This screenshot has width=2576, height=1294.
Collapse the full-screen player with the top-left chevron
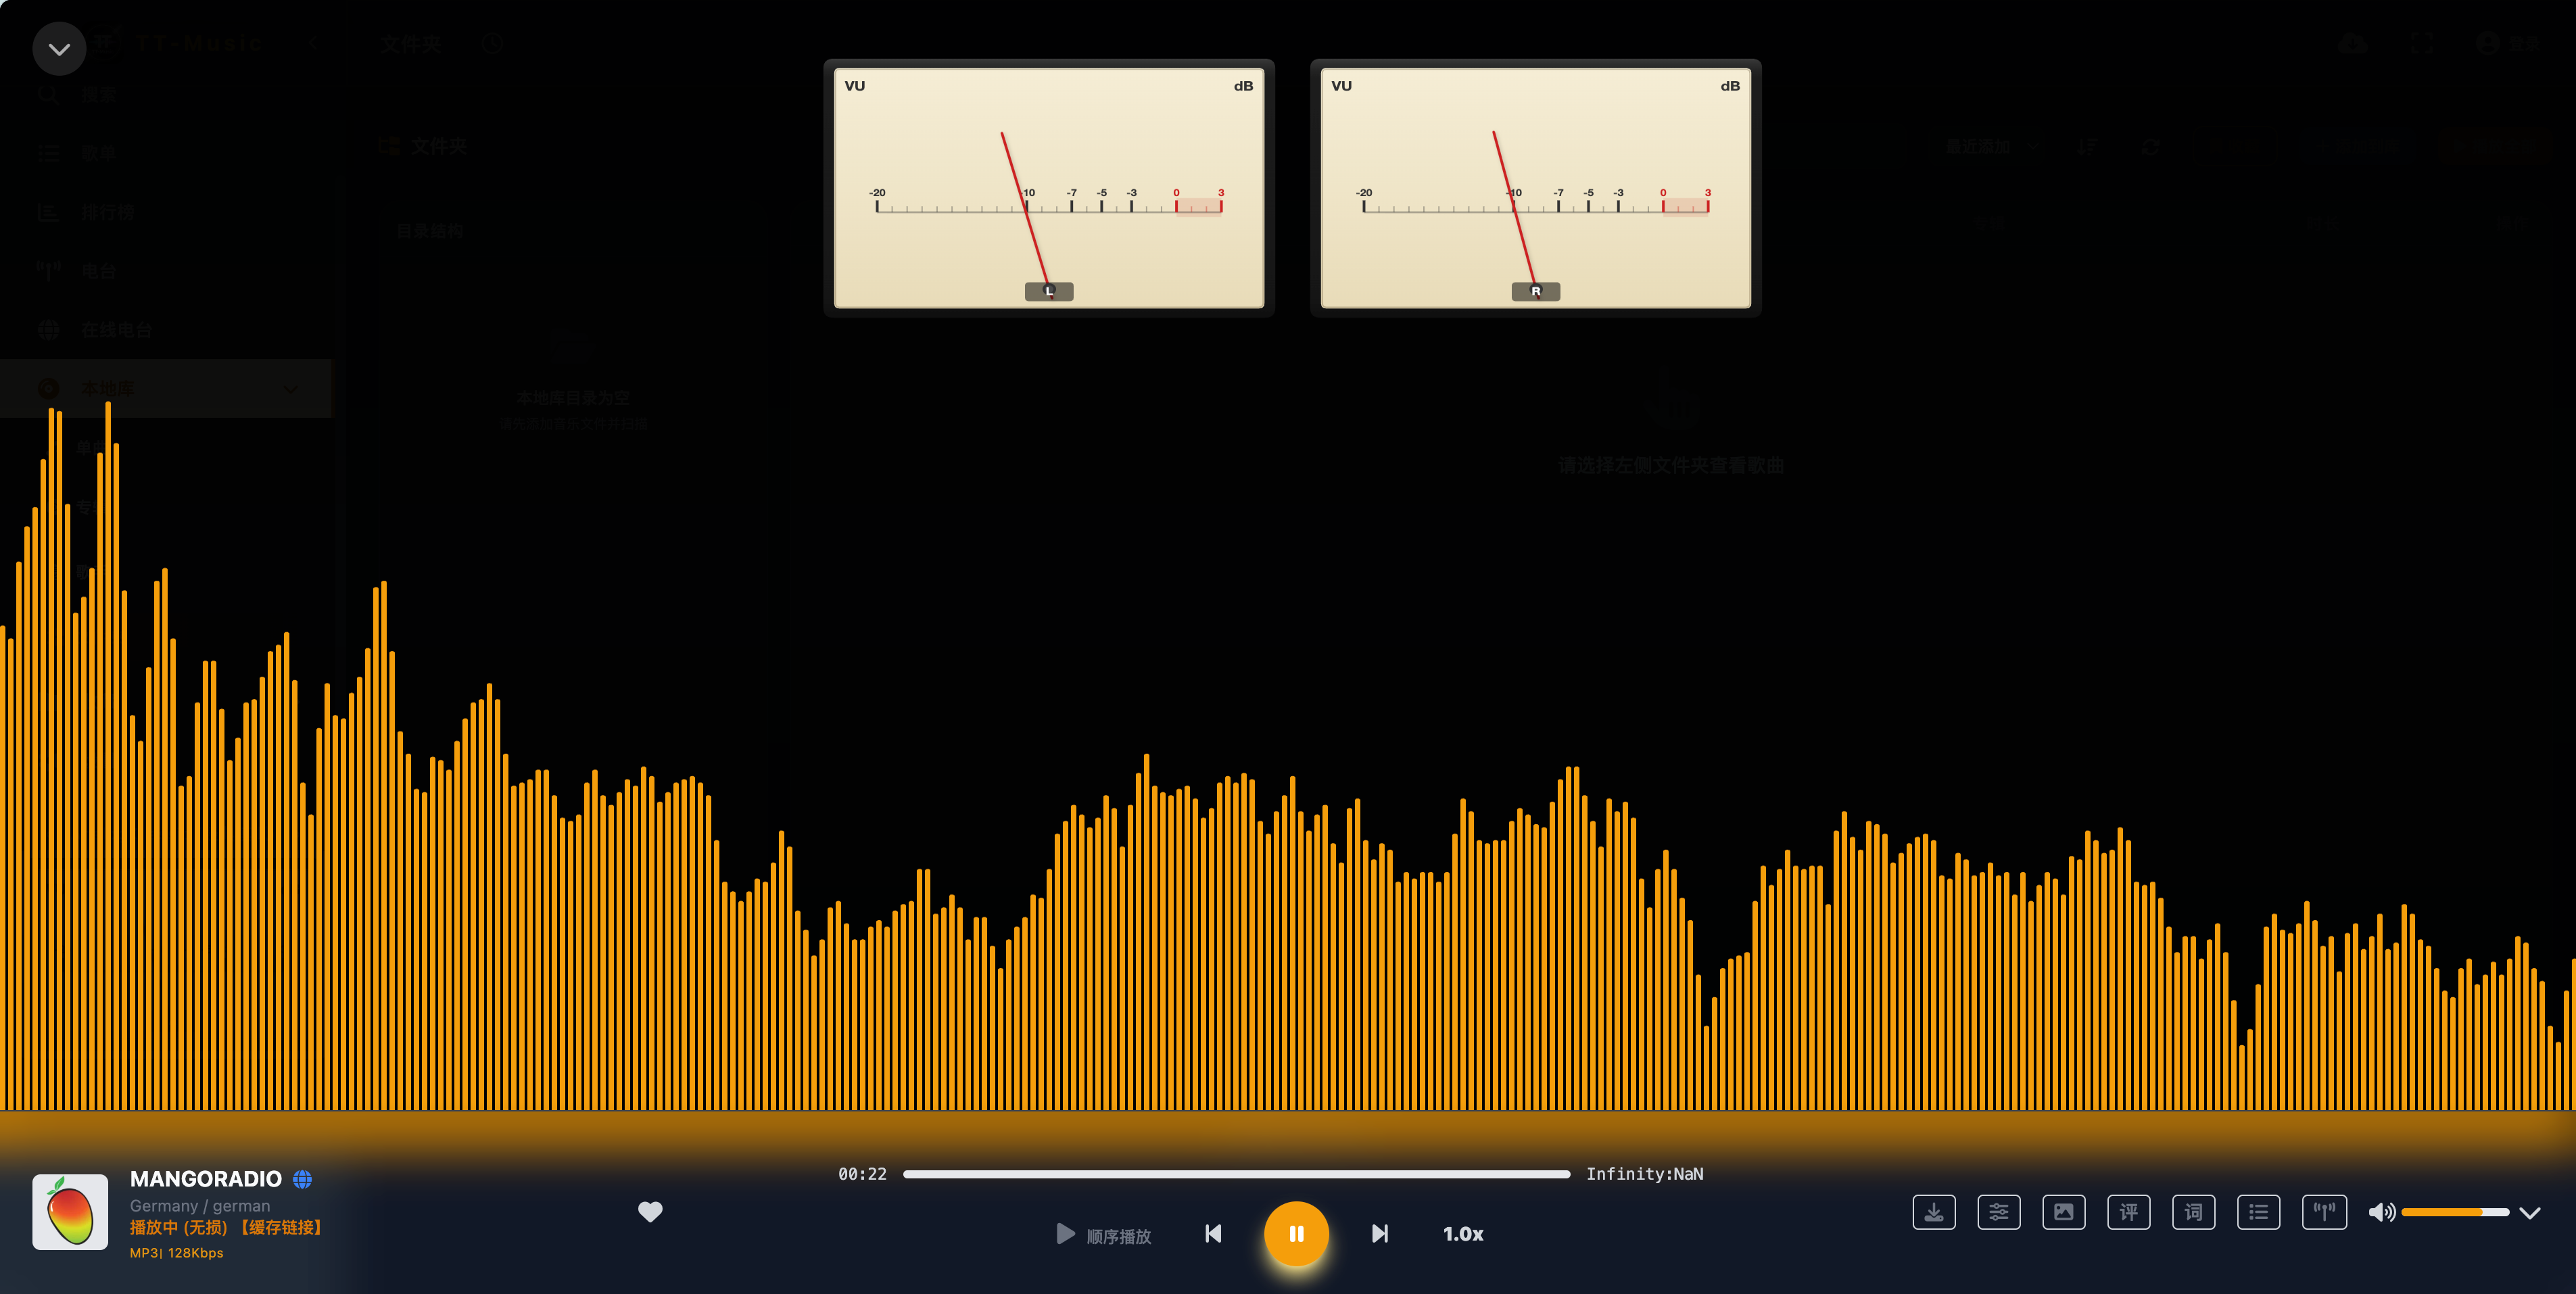pyautogui.click(x=59, y=49)
